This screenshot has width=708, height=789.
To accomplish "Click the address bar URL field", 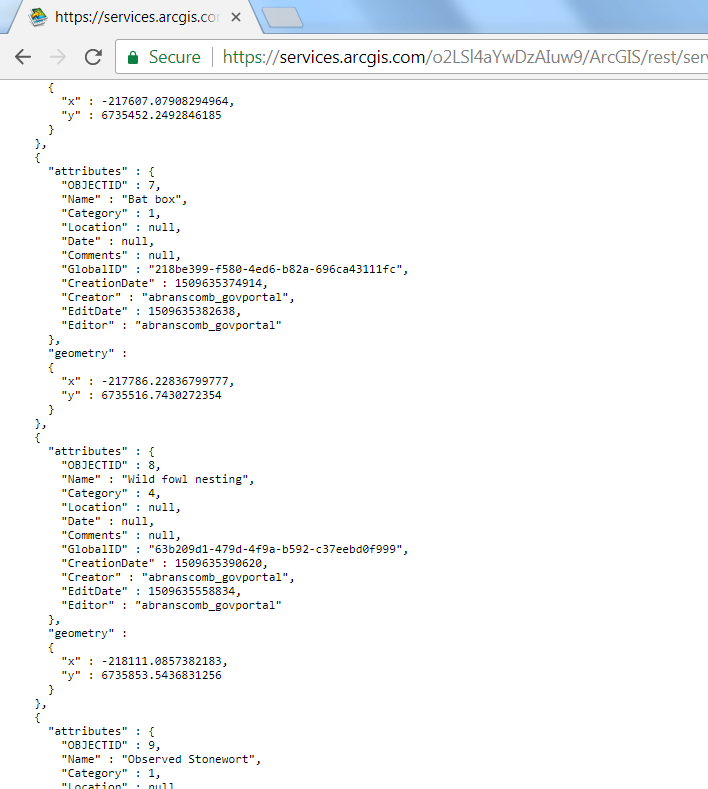I will coord(412,57).
